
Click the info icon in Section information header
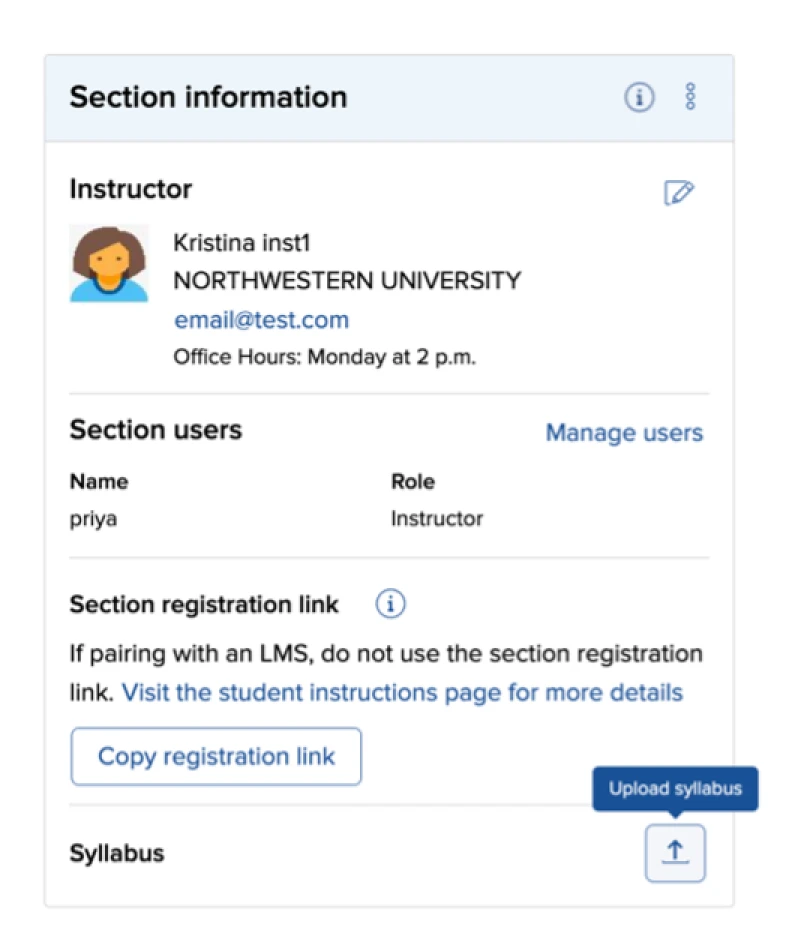click(x=639, y=97)
